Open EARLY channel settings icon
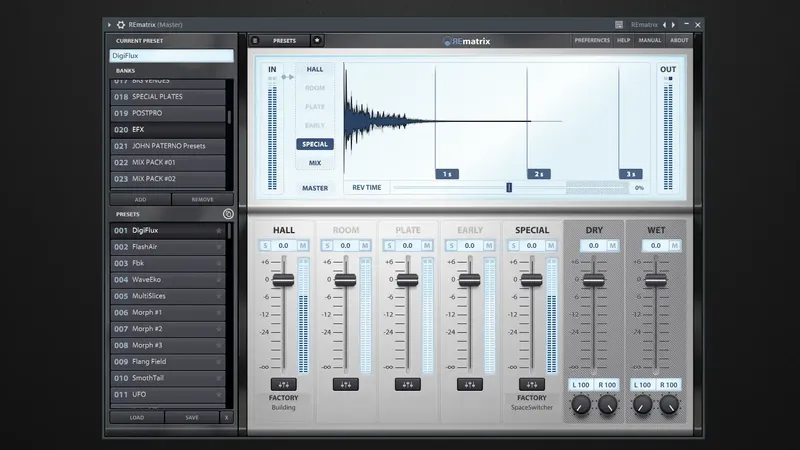This screenshot has width=800, height=450. (469, 384)
